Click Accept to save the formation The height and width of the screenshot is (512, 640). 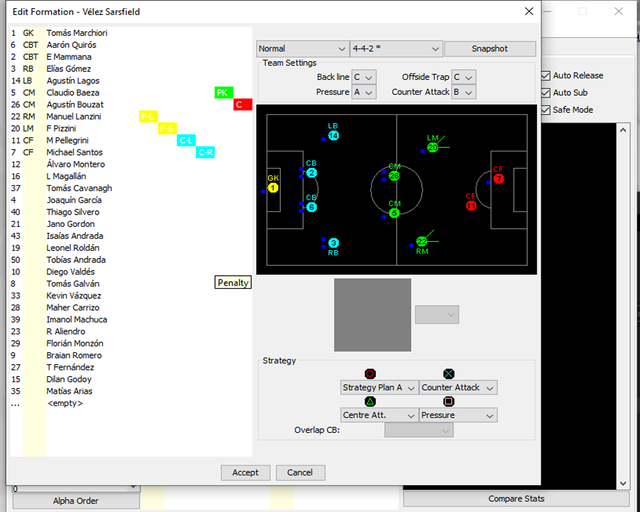(x=245, y=472)
